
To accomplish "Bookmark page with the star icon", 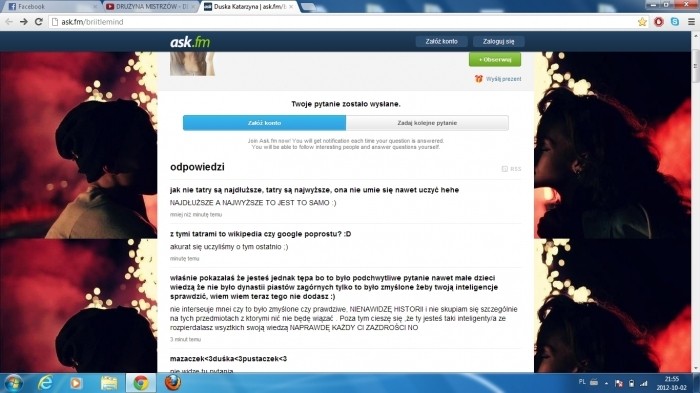I will [642, 21].
